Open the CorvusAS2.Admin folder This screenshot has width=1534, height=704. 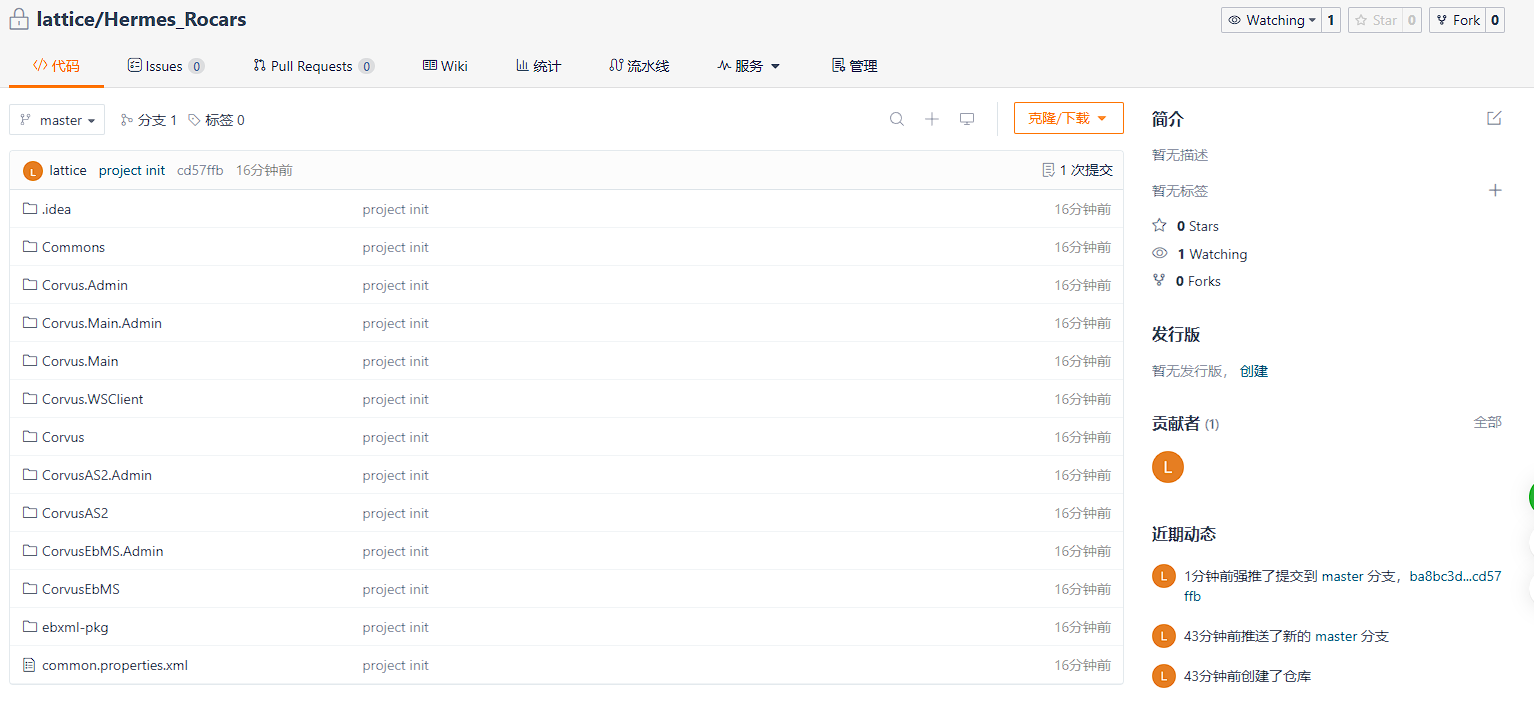[97, 475]
